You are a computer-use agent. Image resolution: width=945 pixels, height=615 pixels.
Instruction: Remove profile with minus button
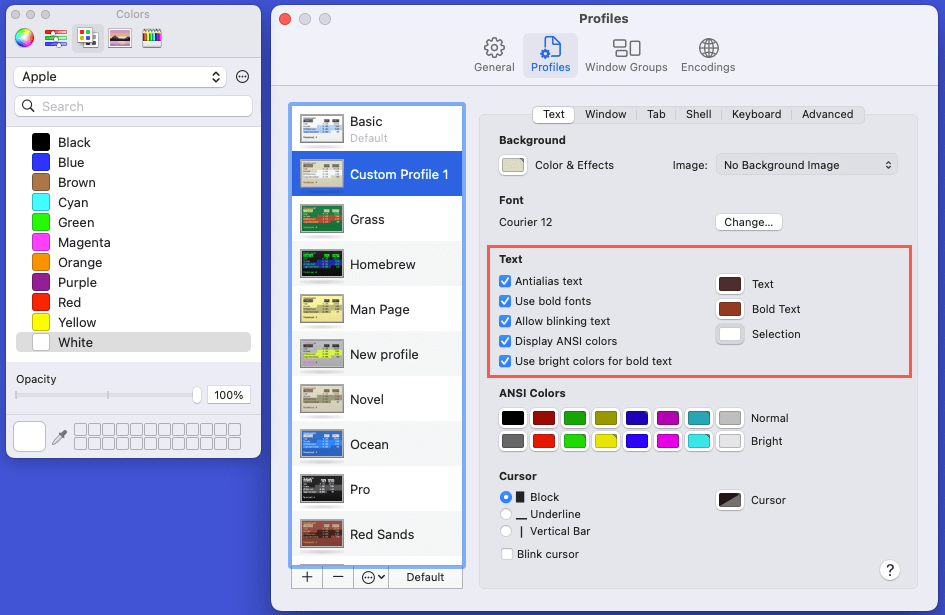click(x=338, y=577)
